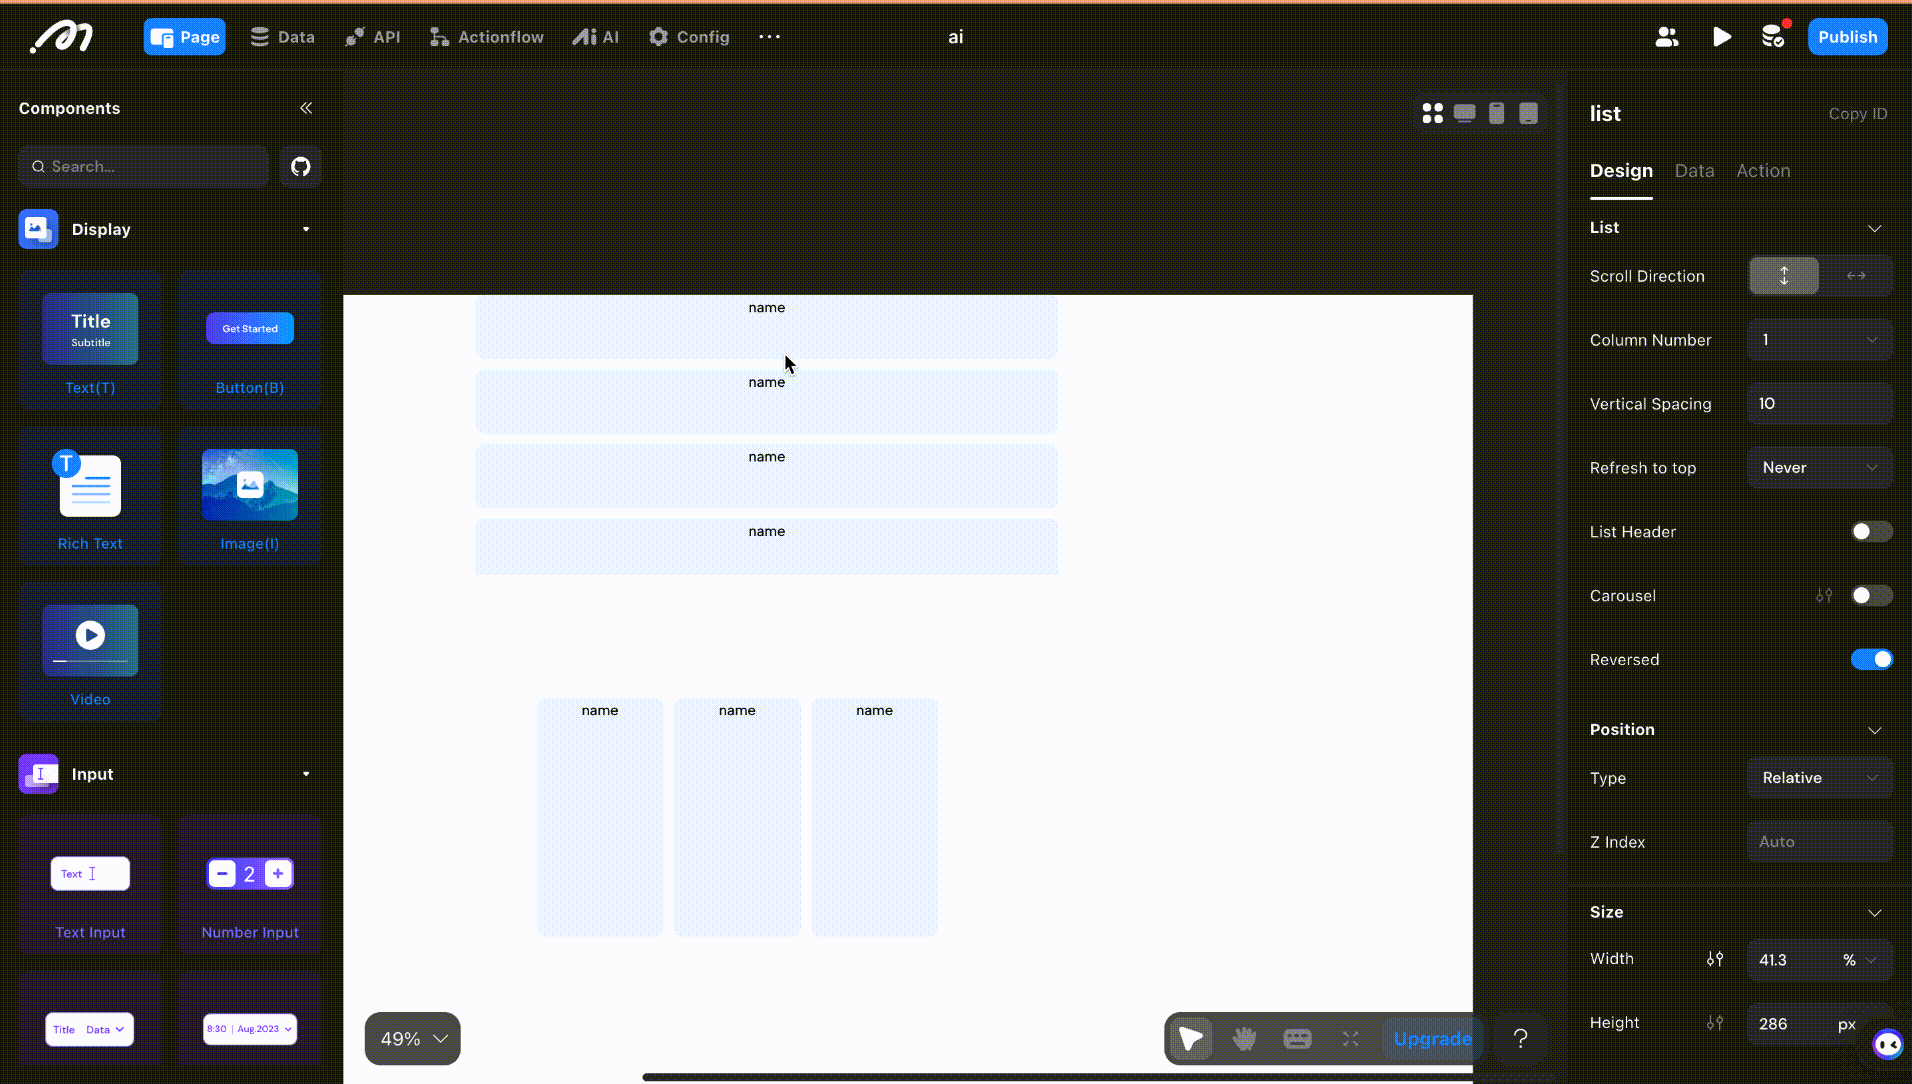The image size is (1912, 1084).
Task: Select the Rich Text component
Action: tap(90, 498)
